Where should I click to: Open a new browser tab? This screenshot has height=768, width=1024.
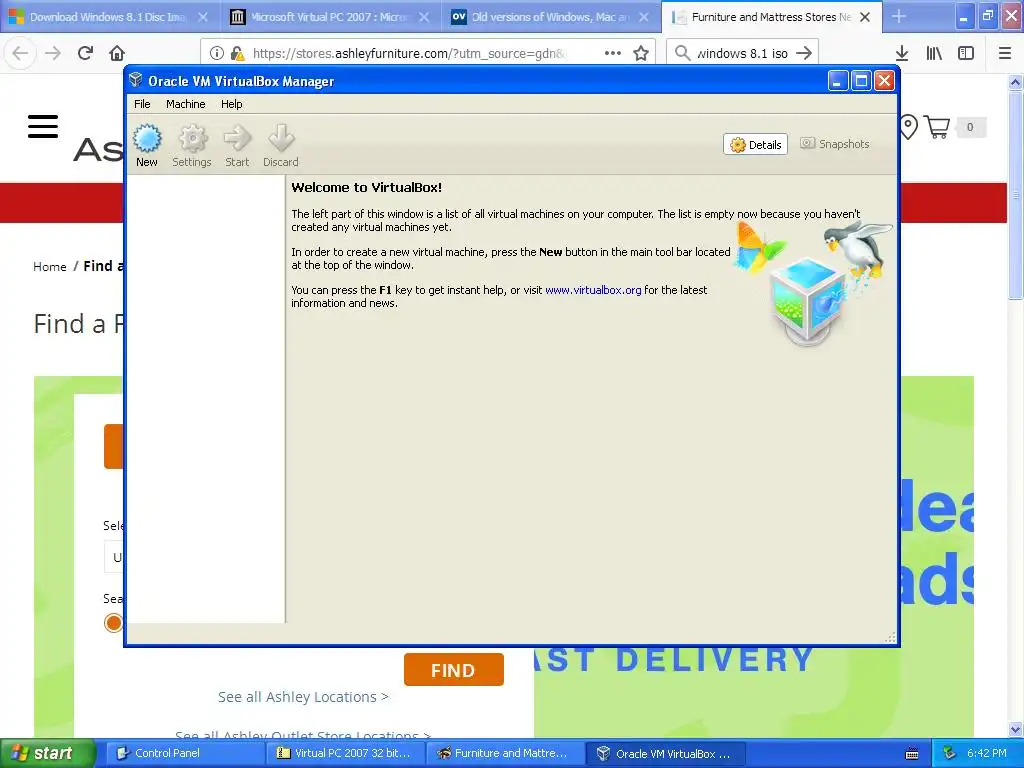tap(899, 17)
